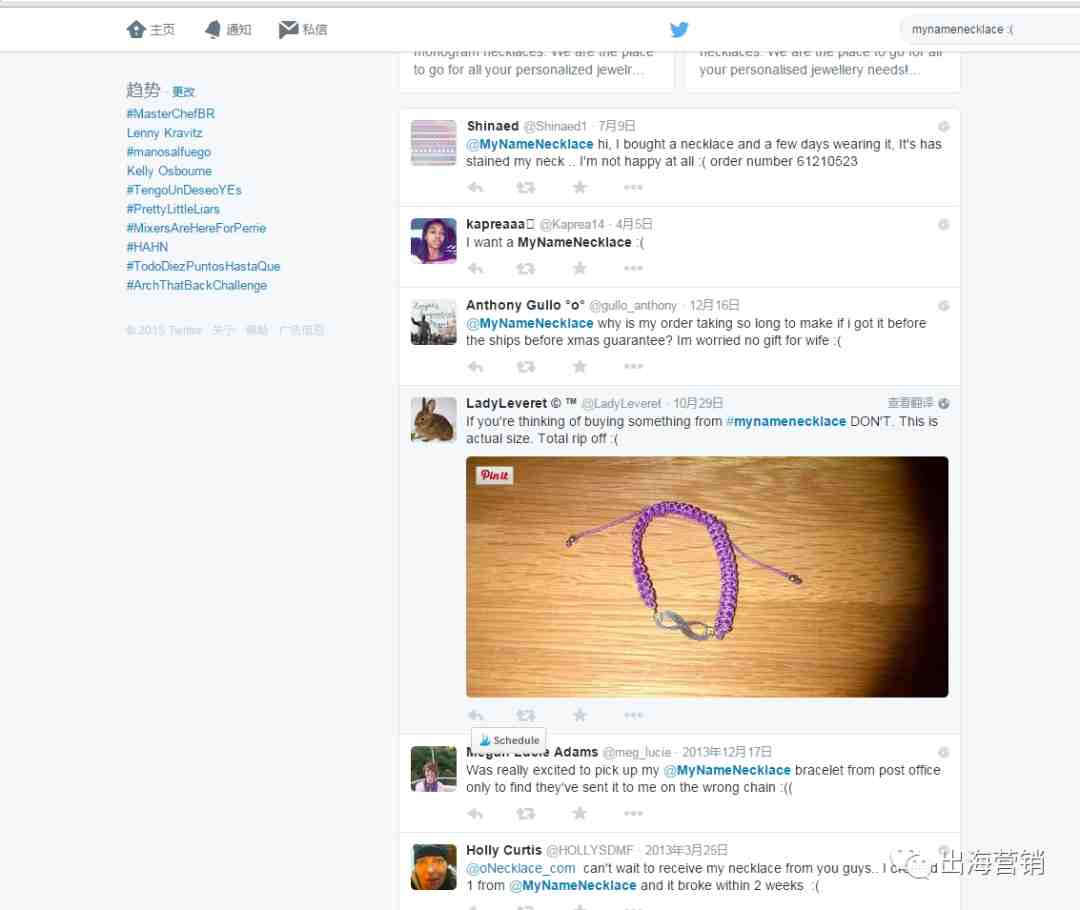Open the #TengoUnDeseoYEs trend

click(183, 190)
